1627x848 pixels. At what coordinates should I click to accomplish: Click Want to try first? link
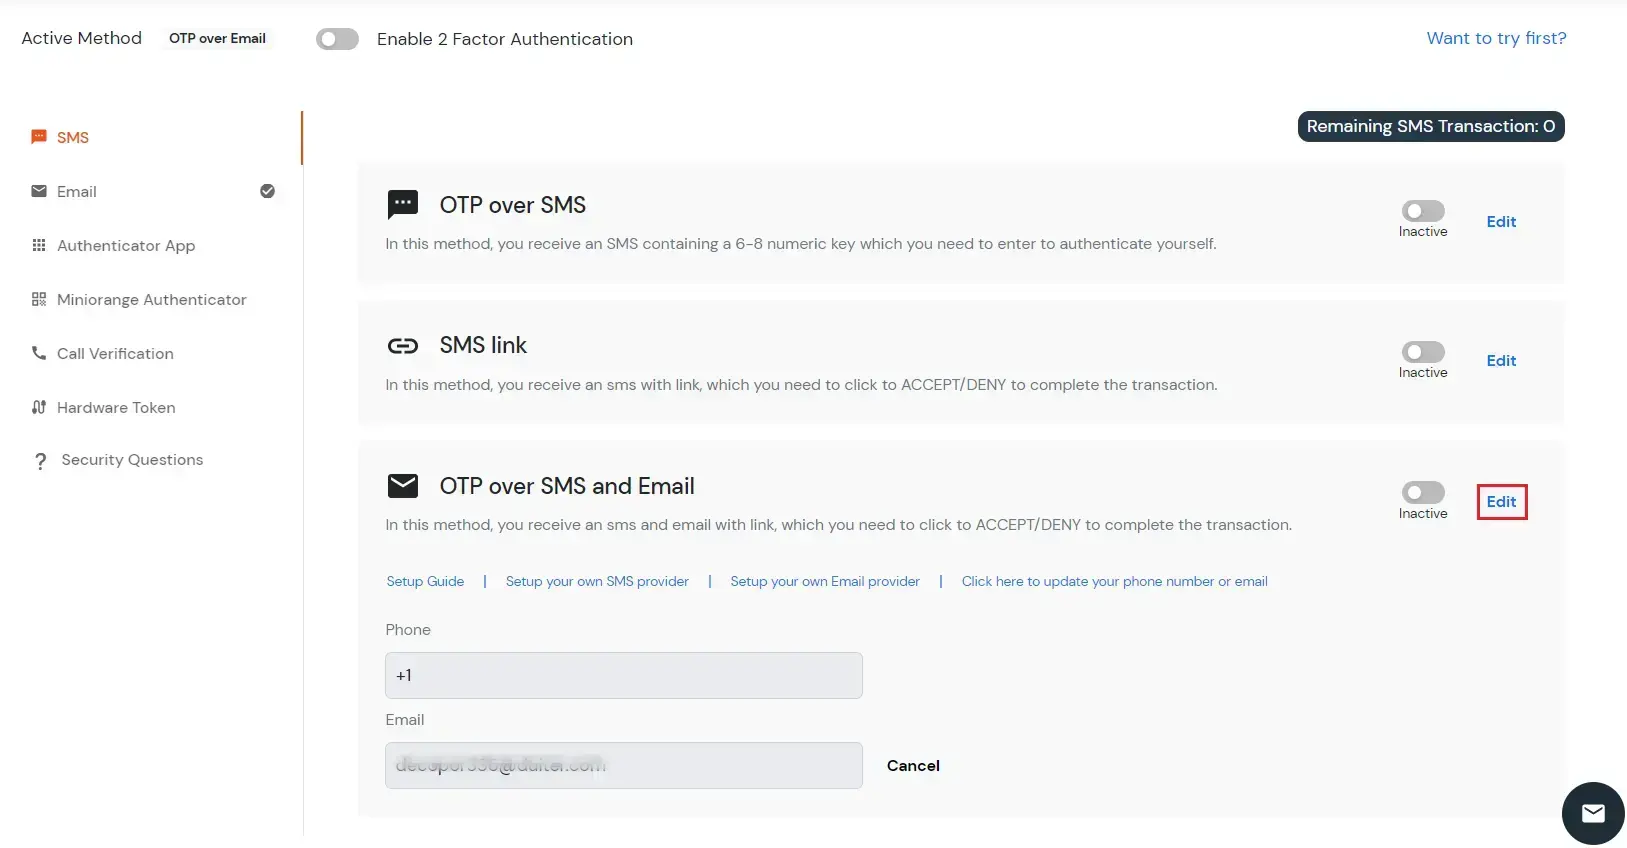(x=1496, y=38)
